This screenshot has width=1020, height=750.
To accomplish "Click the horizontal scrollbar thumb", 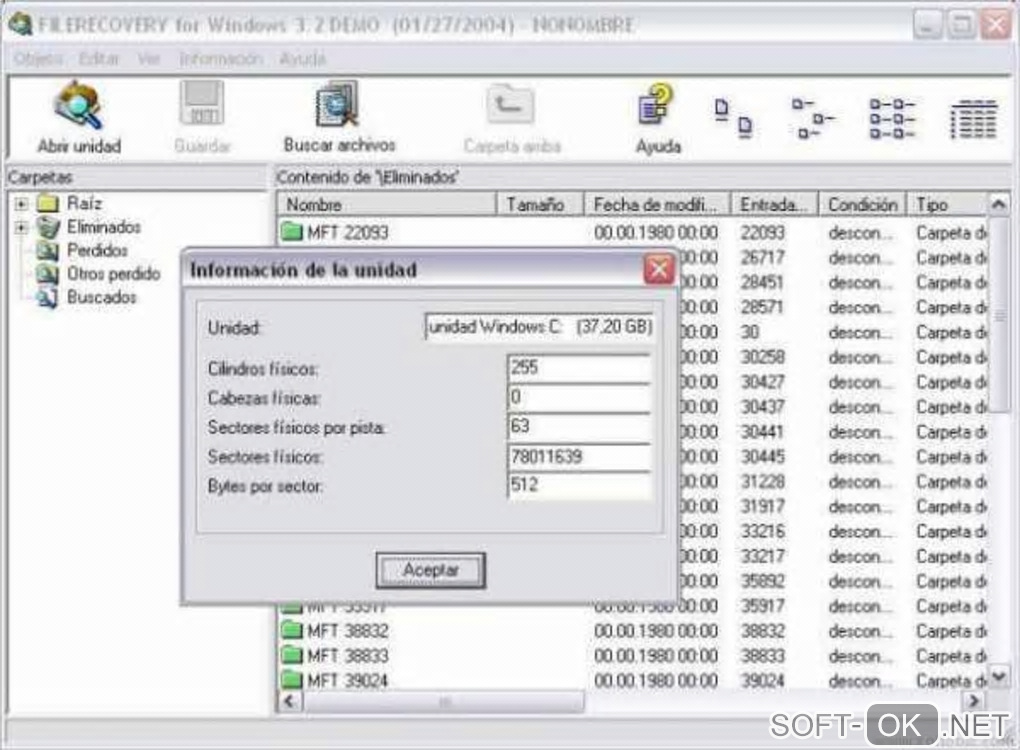I will (444, 701).
